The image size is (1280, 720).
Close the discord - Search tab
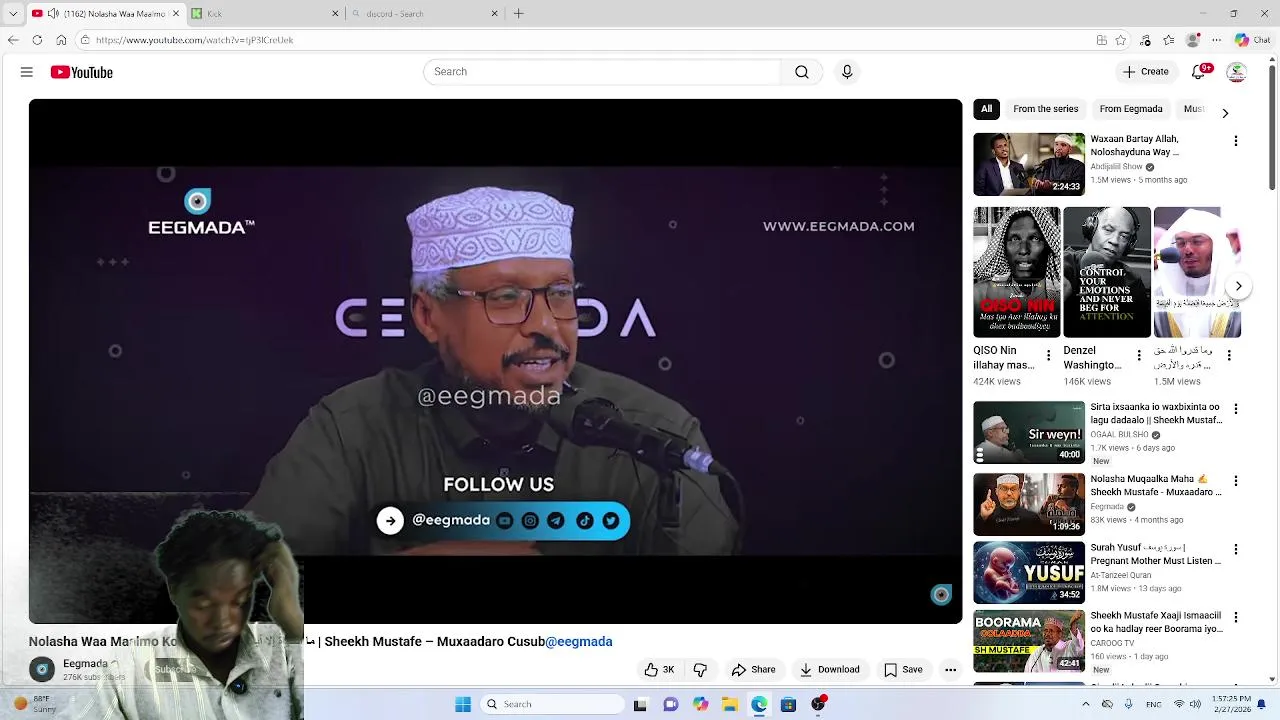click(x=494, y=13)
